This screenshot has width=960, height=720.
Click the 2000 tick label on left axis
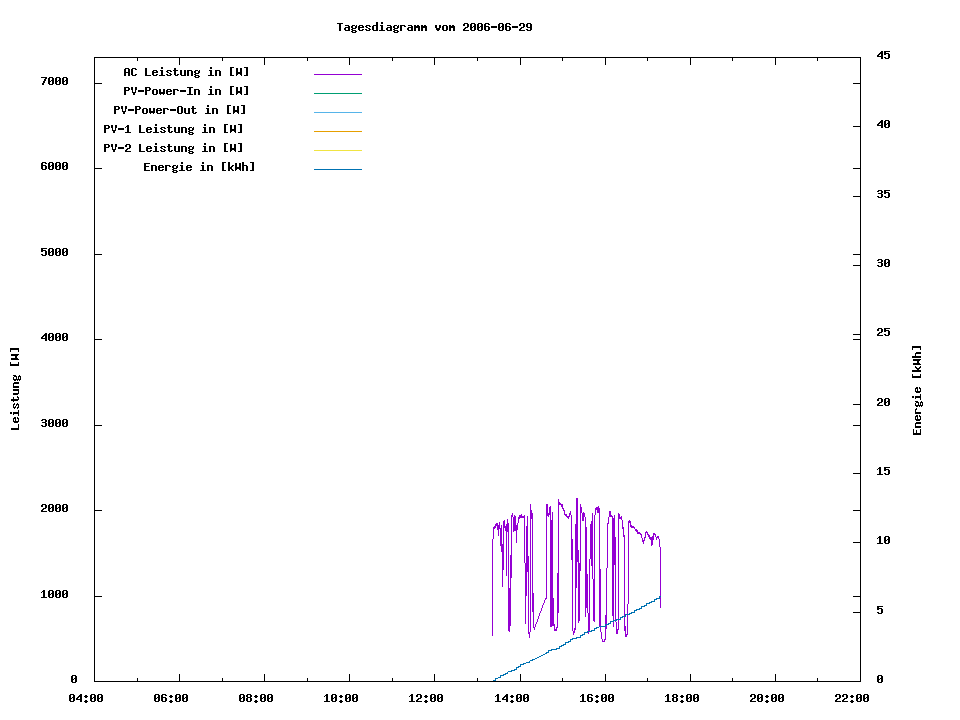[54, 509]
